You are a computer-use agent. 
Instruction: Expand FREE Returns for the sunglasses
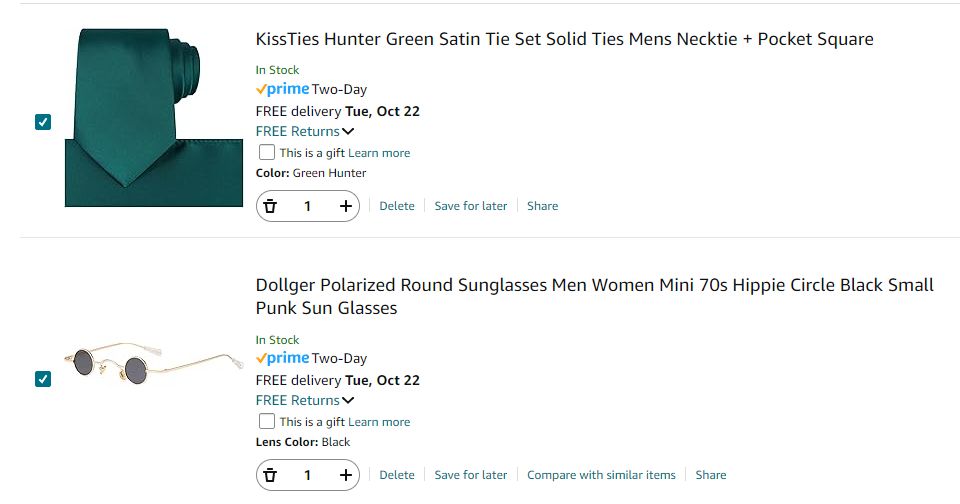305,400
